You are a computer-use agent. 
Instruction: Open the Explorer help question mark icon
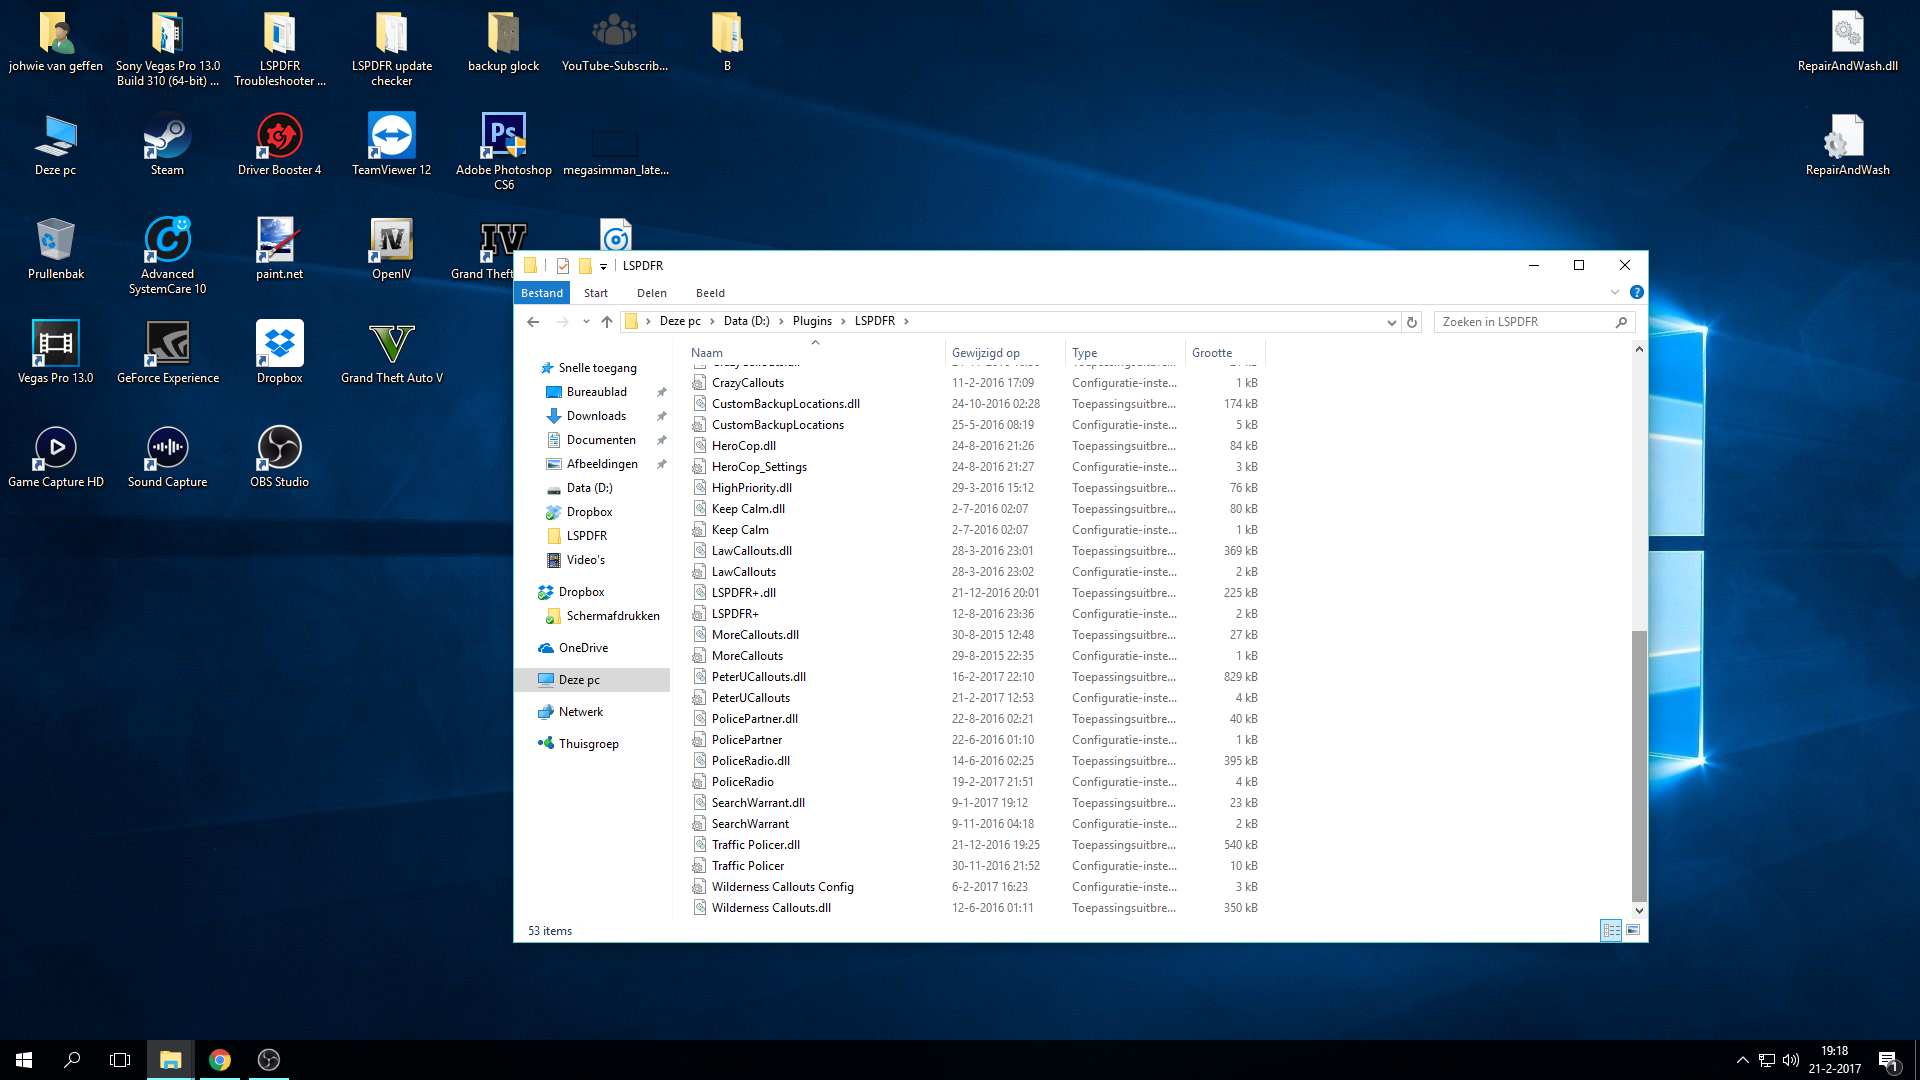pos(1636,292)
